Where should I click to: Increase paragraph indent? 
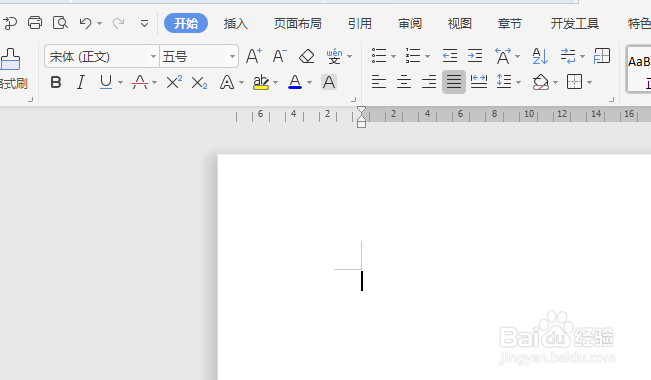click(475, 56)
